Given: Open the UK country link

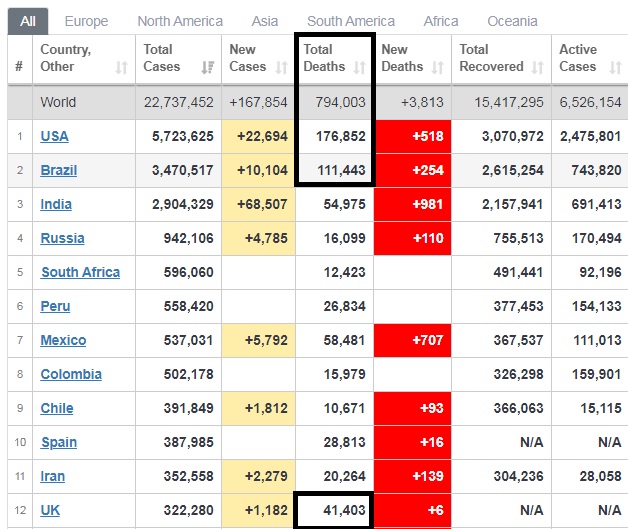Looking at the screenshot, I should point(50,511).
